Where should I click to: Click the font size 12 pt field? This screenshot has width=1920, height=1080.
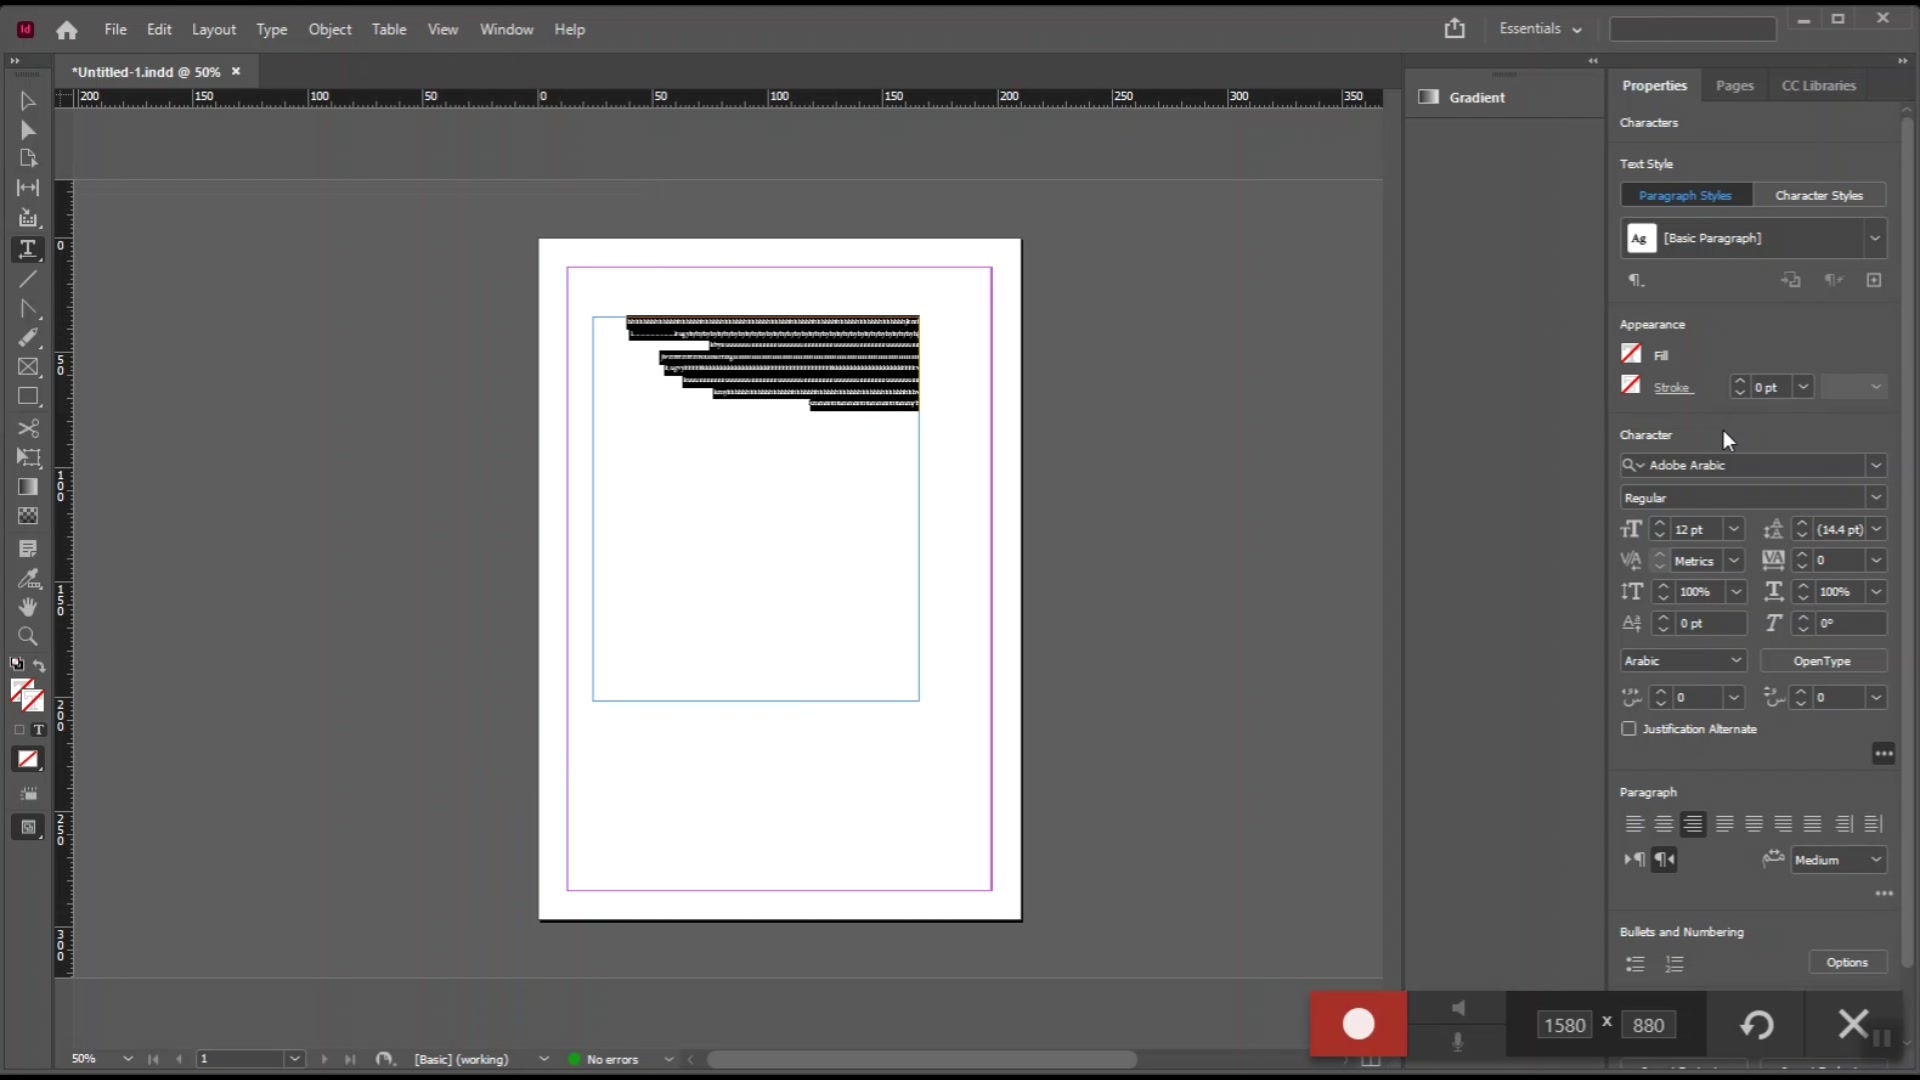[x=1696, y=530]
